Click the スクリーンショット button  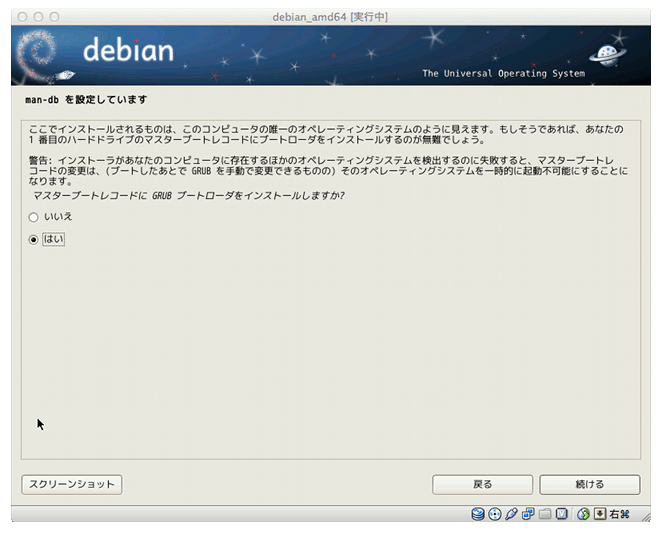(71, 485)
